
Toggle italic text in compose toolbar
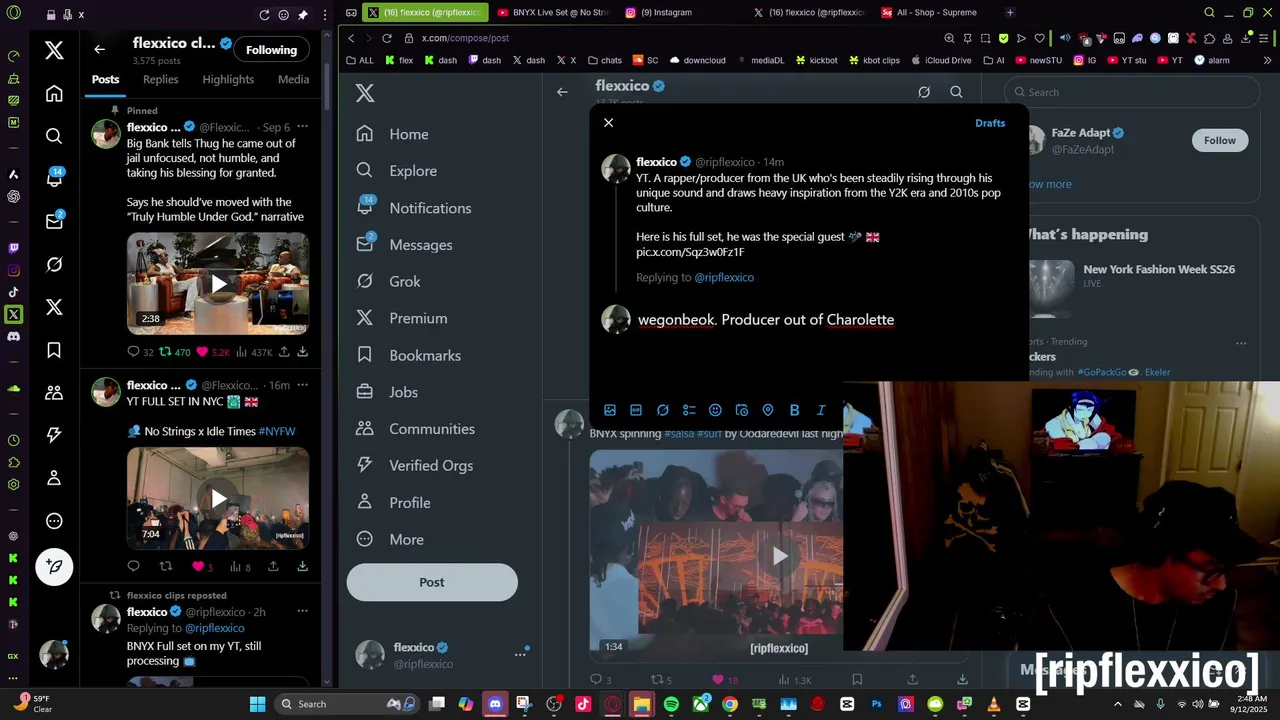(x=821, y=410)
